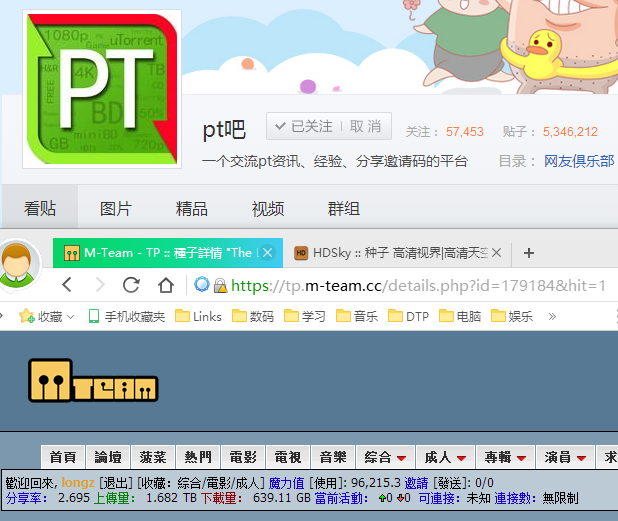Open the 魔力值 bonus link
Screen dimensions: 618x521
(287, 483)
